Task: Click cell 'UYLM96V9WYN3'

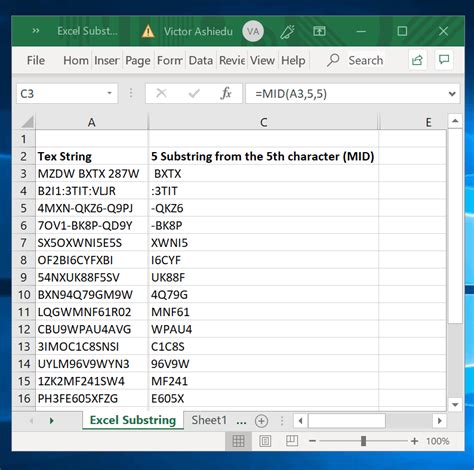Action: [x=92, y=364]
